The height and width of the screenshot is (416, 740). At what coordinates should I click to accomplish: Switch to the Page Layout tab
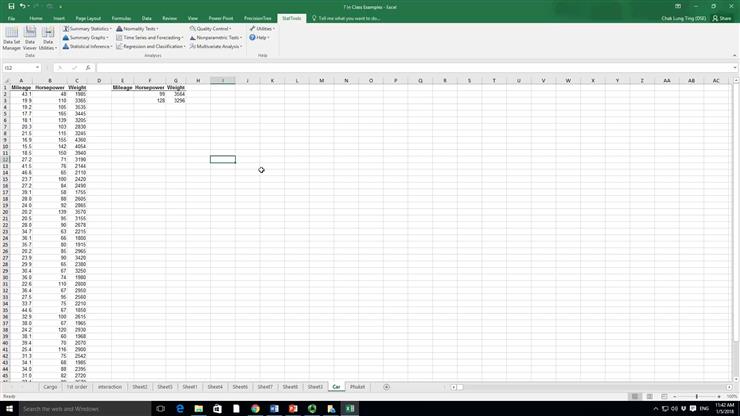point(88,18)
